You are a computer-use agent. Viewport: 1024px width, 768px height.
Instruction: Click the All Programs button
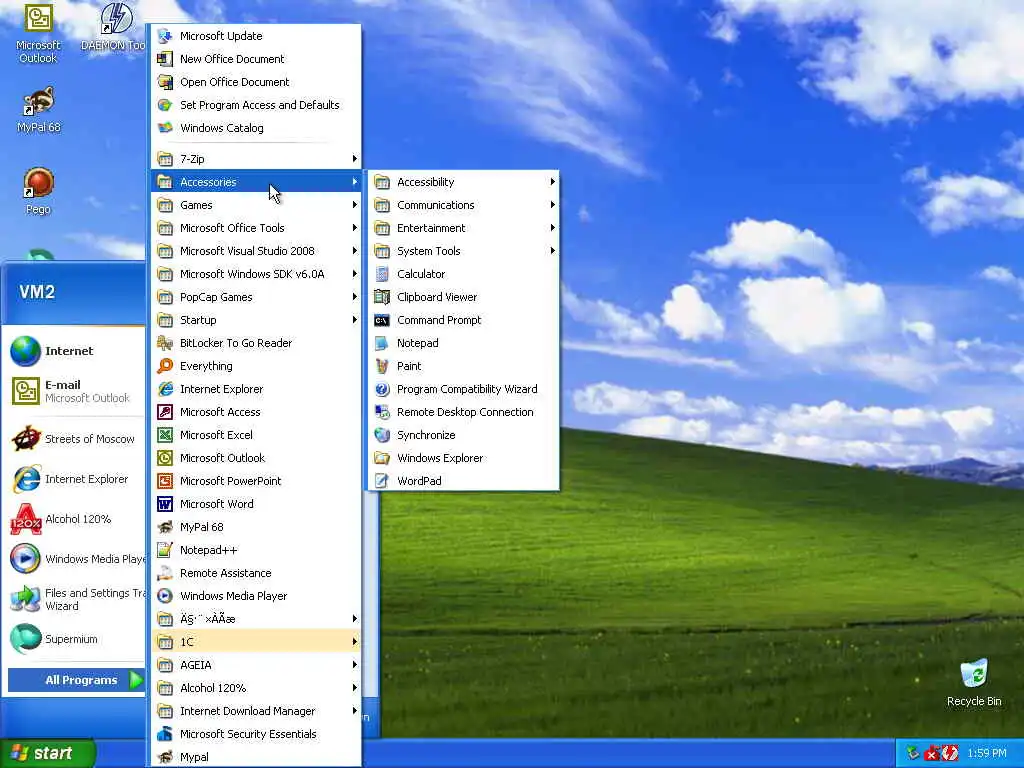(x=76, y=680)
